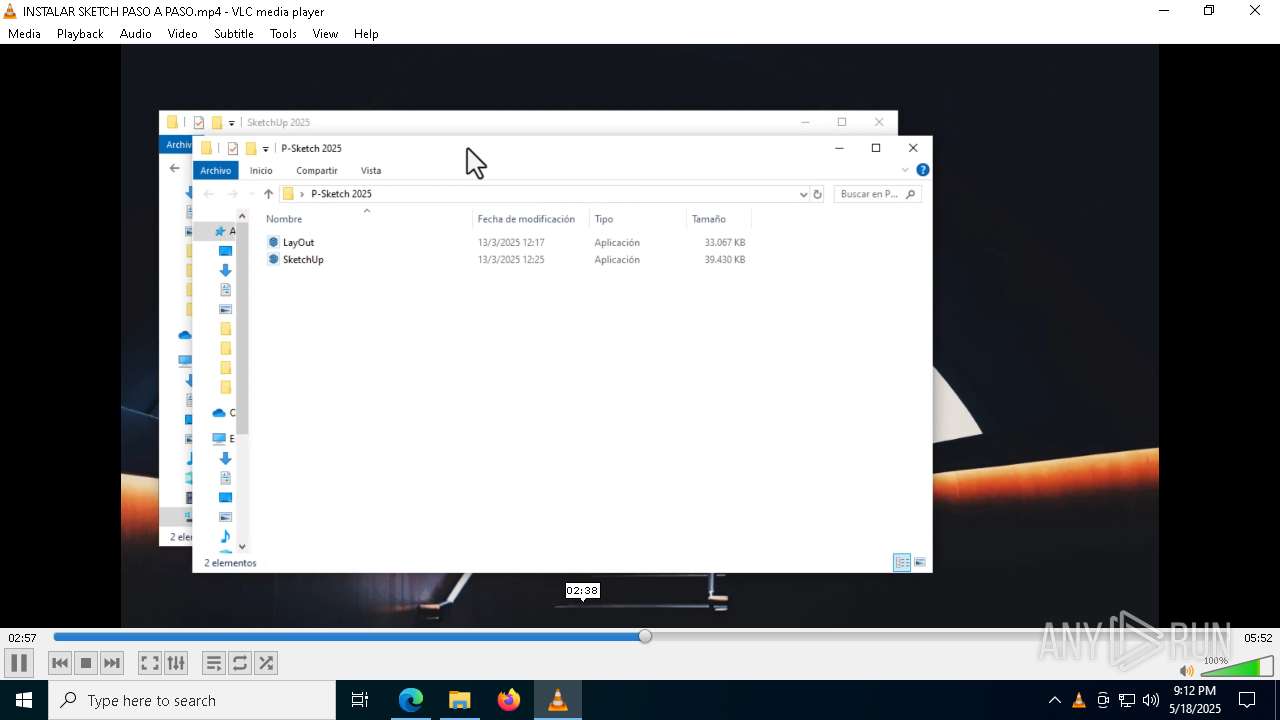Expand address bar history dropdown in video
The image size is (1280, 720).
[803, 194]
